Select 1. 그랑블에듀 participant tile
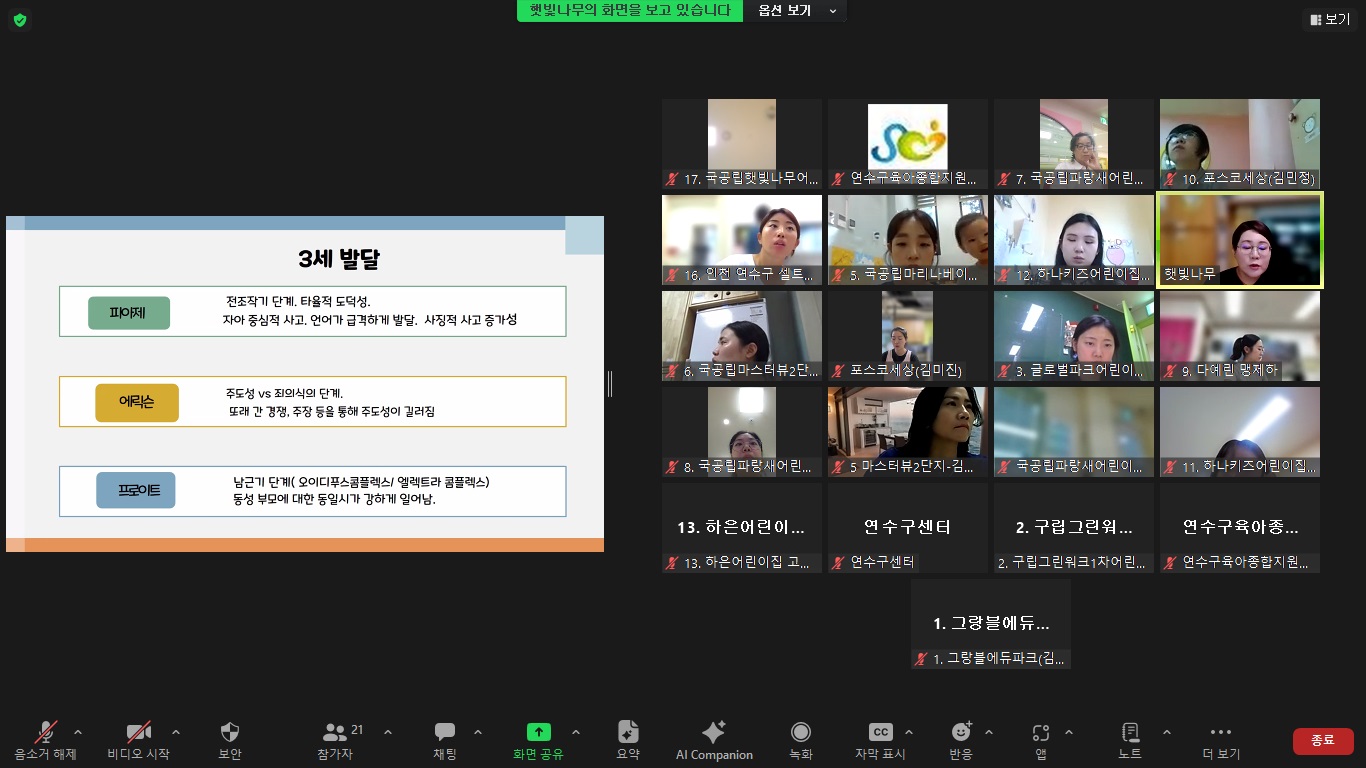 point(991,624)
